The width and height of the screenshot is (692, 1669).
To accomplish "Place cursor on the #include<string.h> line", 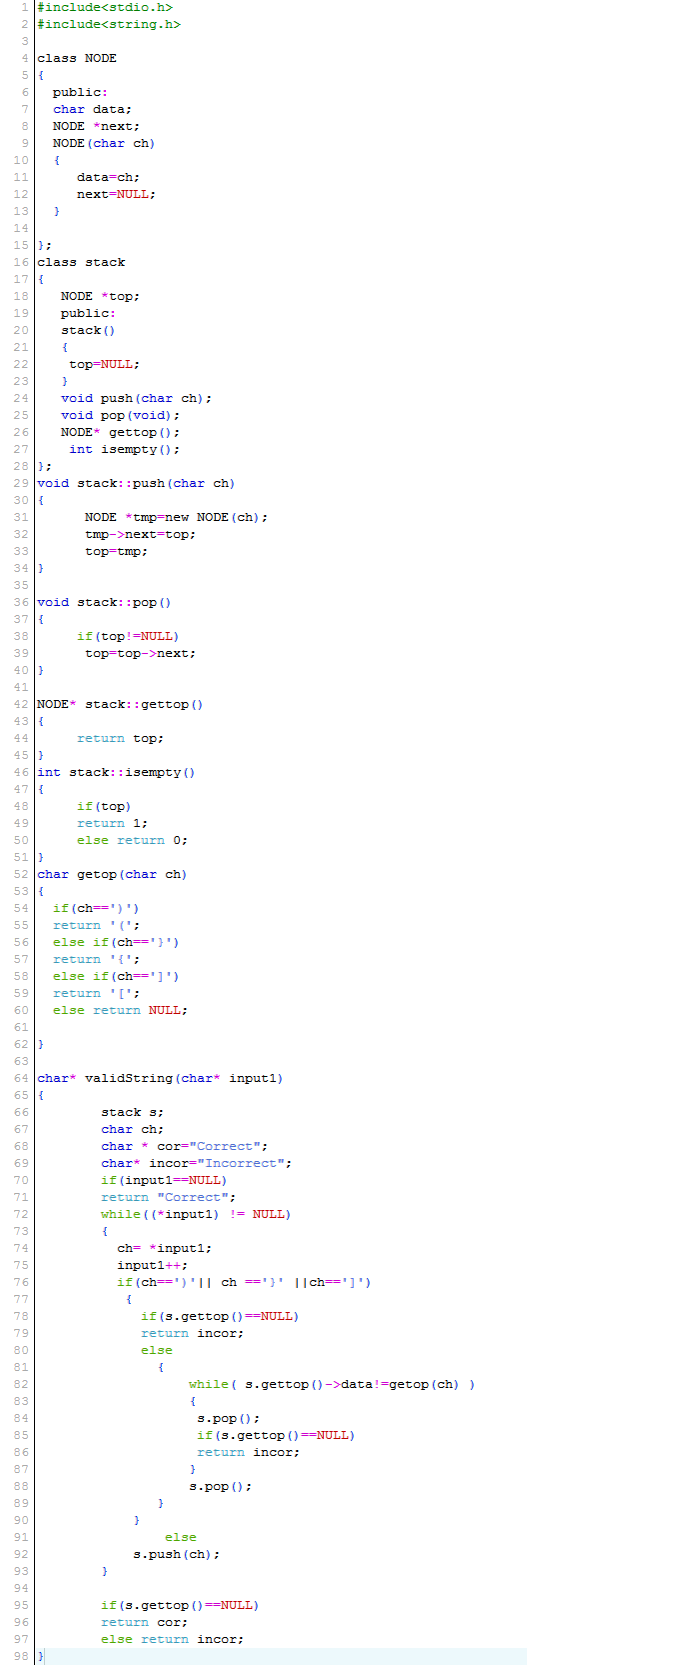I will coord(108,24).
